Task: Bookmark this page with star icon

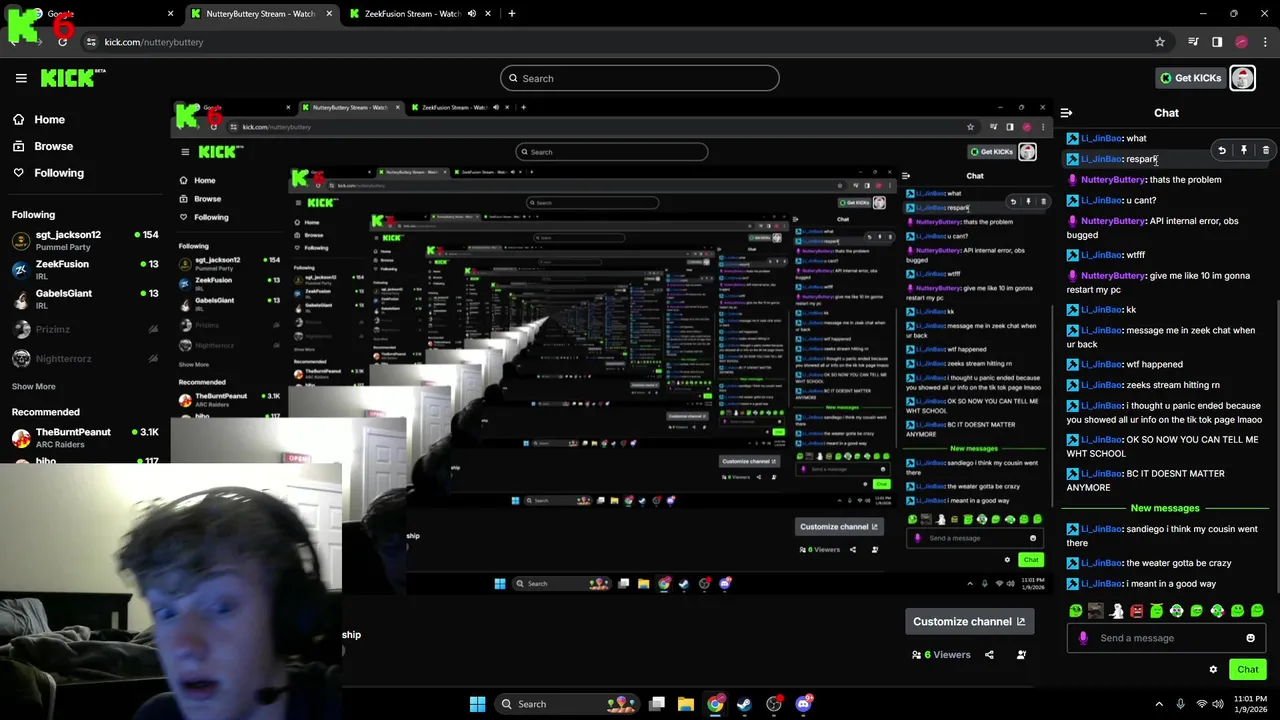Action: [1159, 42]
